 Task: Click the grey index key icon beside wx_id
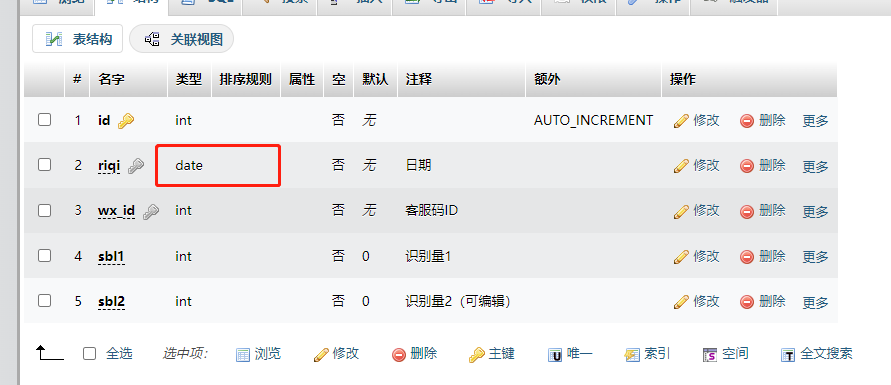(x=151, y=211)
